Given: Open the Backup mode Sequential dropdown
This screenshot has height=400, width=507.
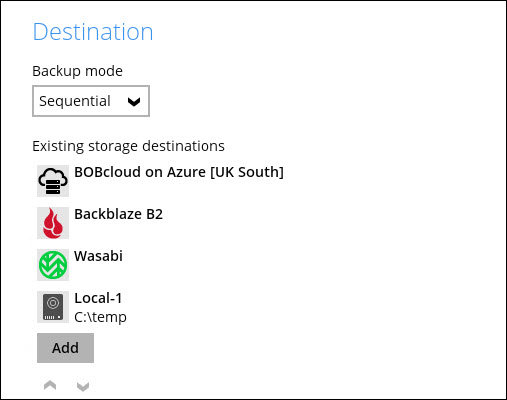Looking at the screenshot, I should (x=91, y=101).
